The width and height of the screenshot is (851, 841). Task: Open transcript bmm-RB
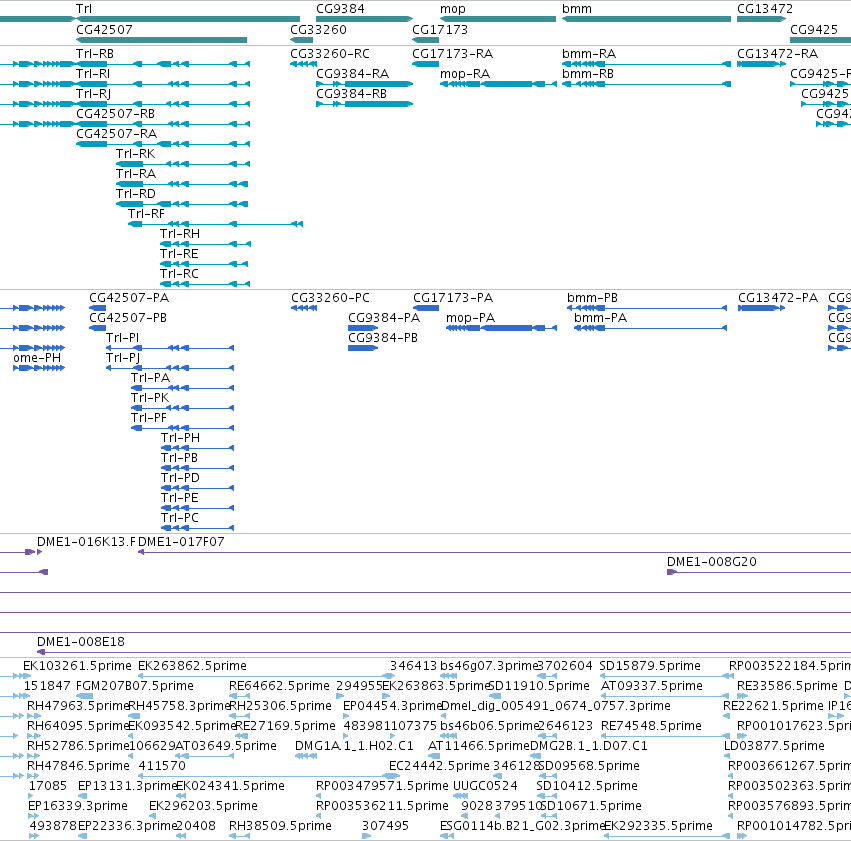pos(588,74)
